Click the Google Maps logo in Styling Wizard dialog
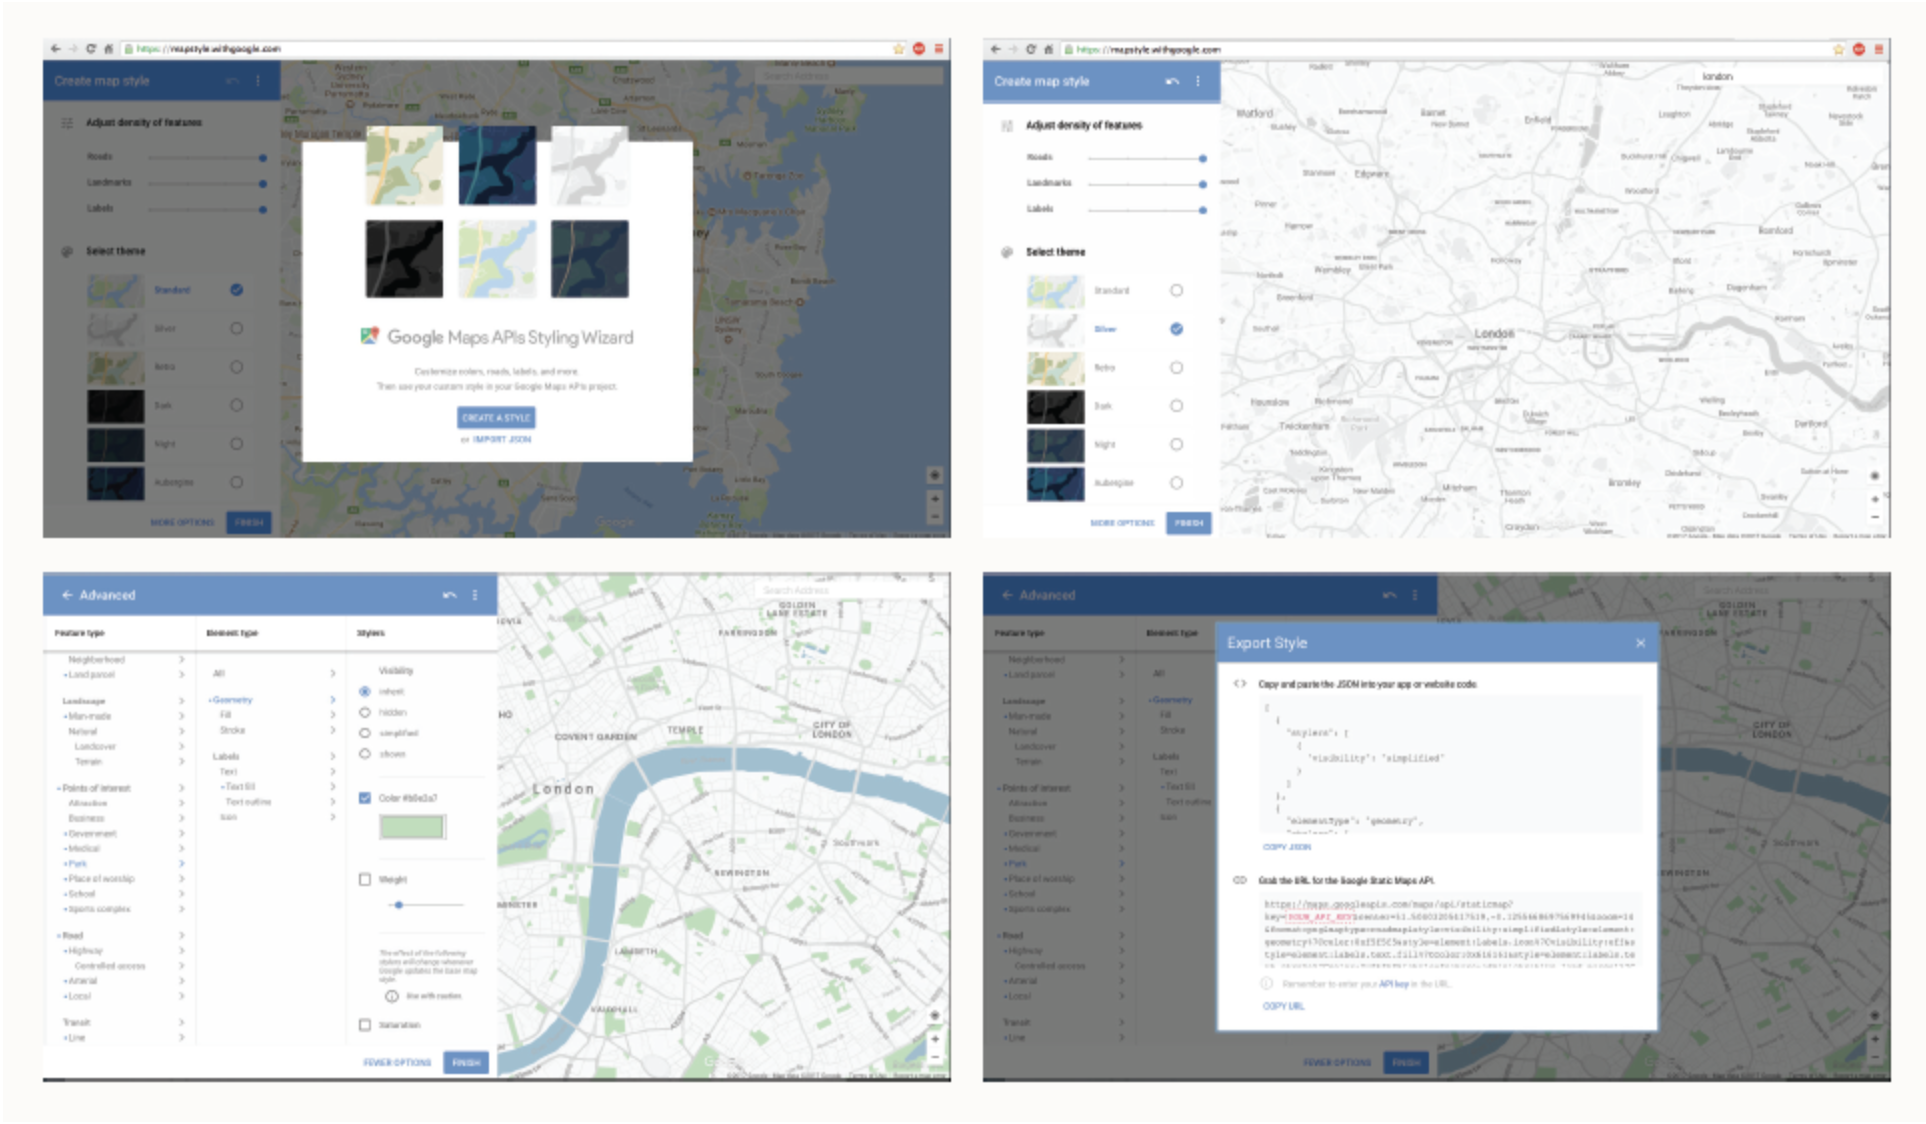The image size is (1926, 1124). [x=369, y=337]
